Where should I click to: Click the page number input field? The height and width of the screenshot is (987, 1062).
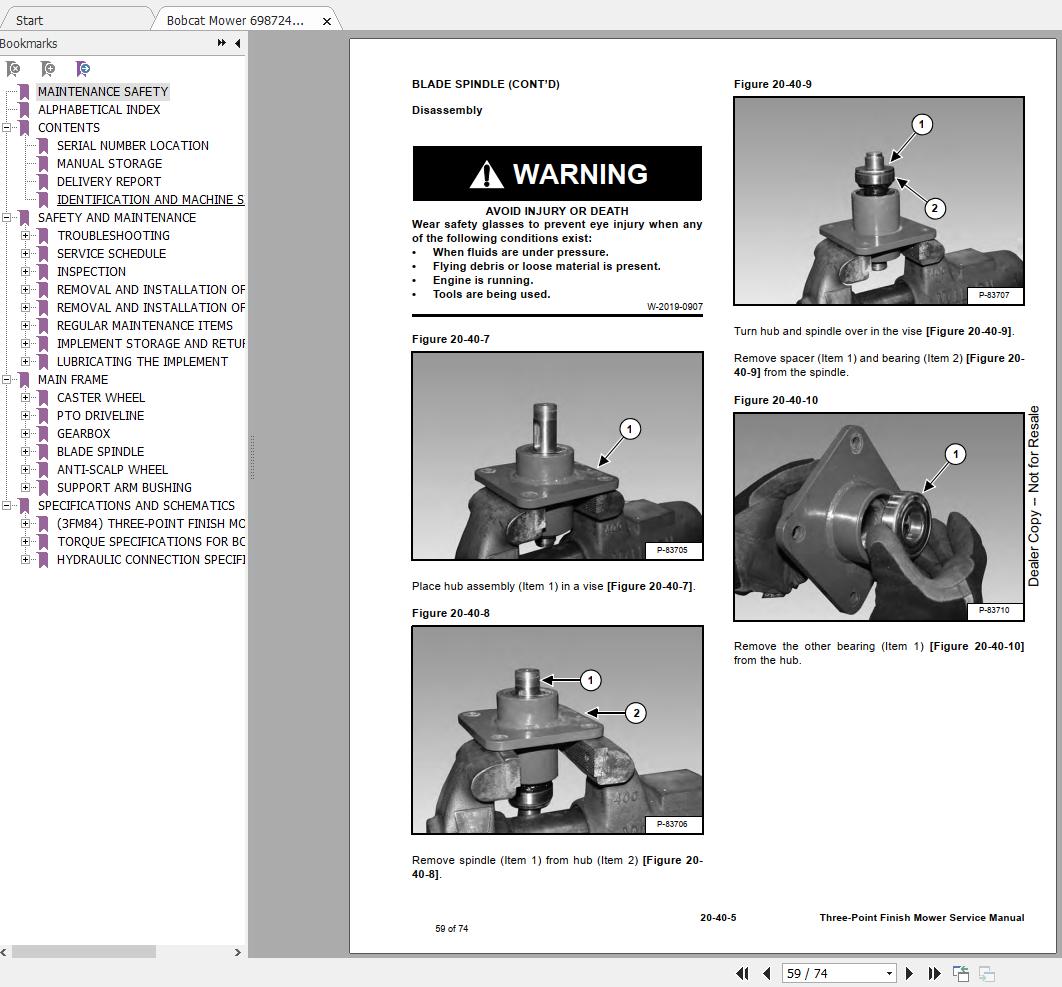(833, 973)
